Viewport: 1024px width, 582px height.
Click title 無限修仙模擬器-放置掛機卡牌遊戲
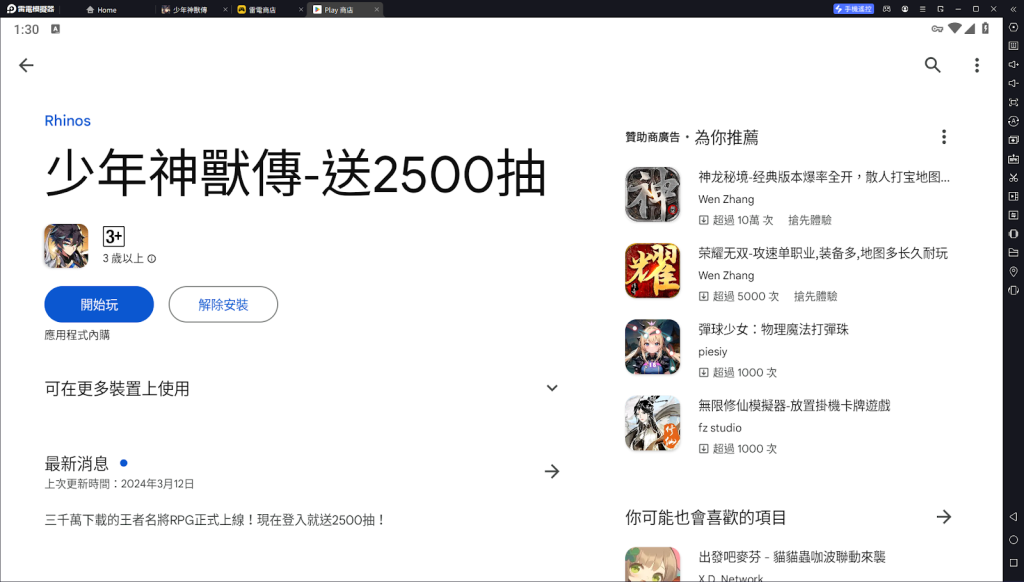[794, 406]
